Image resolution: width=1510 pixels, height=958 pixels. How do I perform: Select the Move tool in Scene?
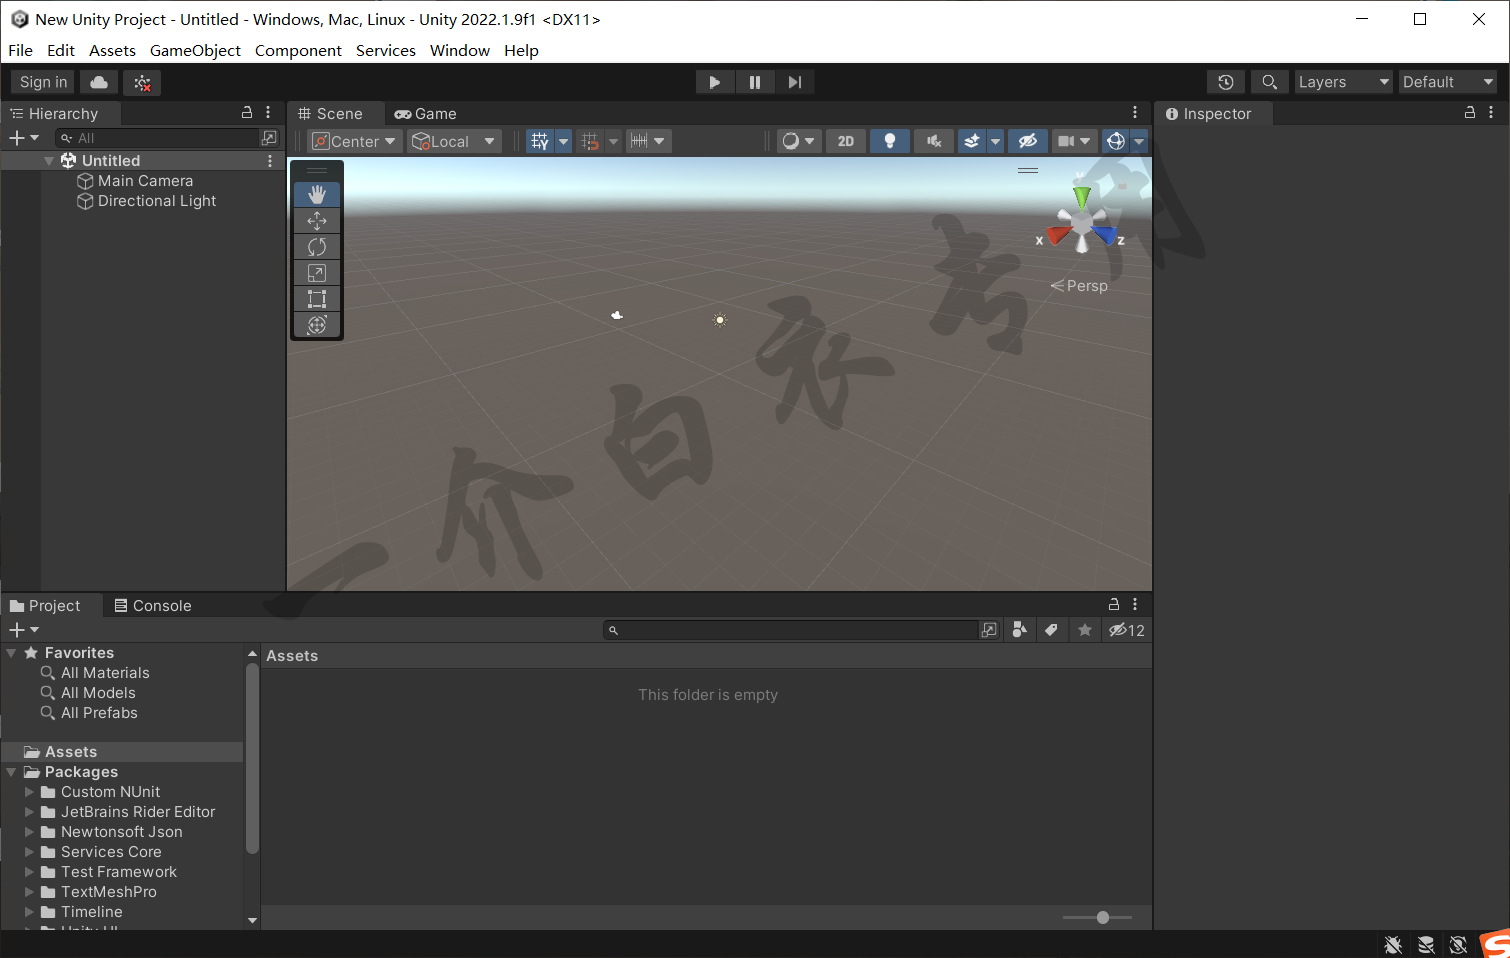[x=317, y=221]
